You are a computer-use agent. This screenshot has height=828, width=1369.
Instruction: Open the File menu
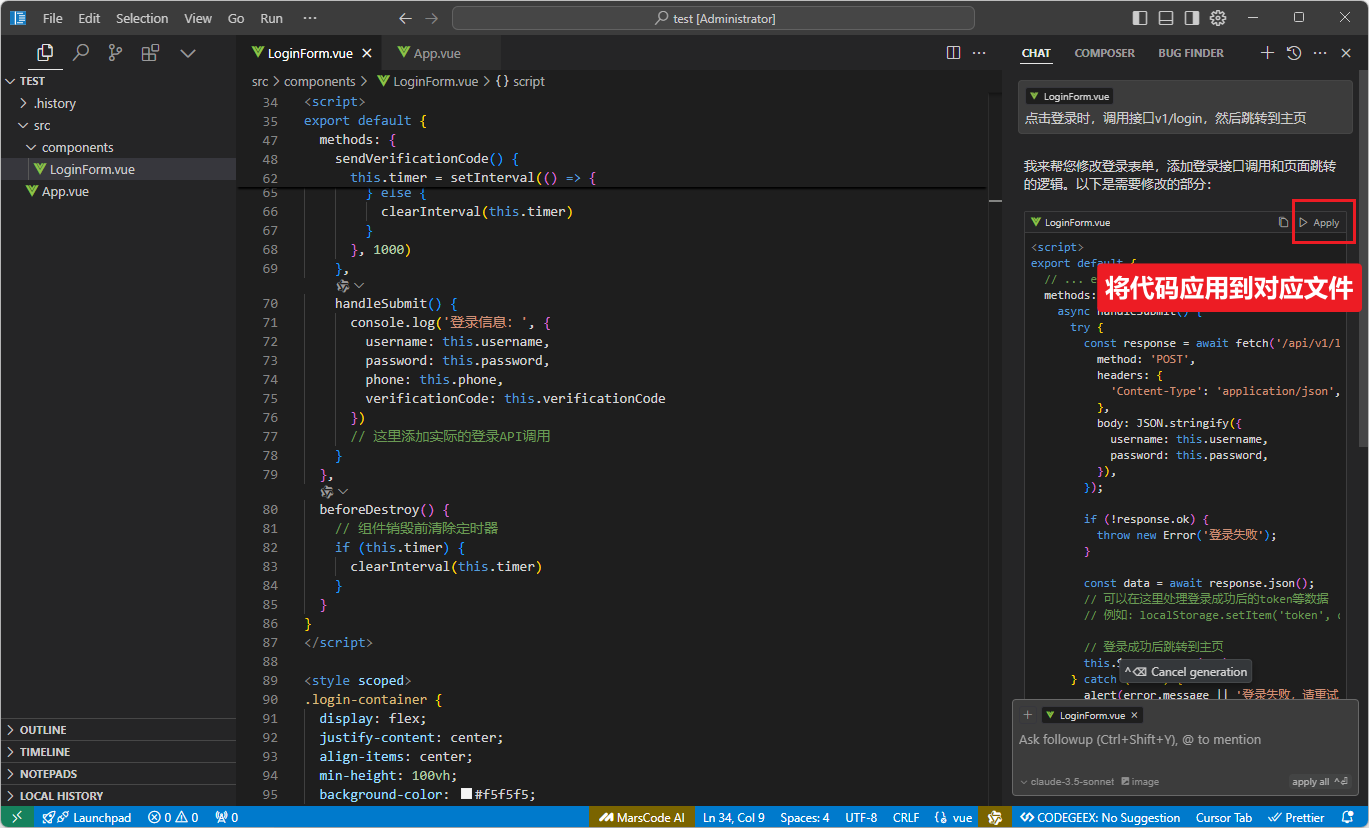coord(53,18)
